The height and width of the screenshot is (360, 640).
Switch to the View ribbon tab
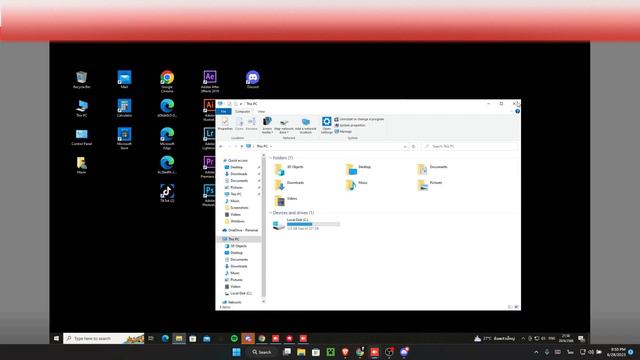[261, 111]
